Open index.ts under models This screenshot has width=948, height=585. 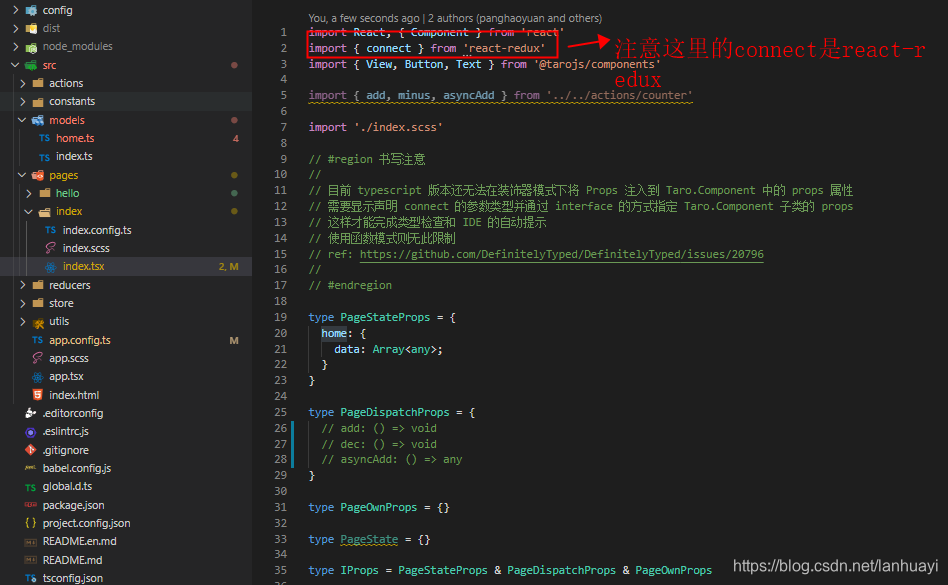coord(74,157)
